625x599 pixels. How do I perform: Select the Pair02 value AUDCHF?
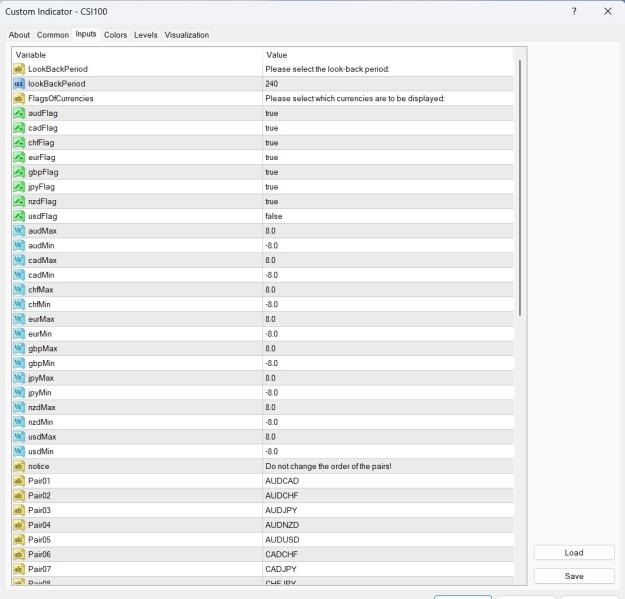click(282, 496)
